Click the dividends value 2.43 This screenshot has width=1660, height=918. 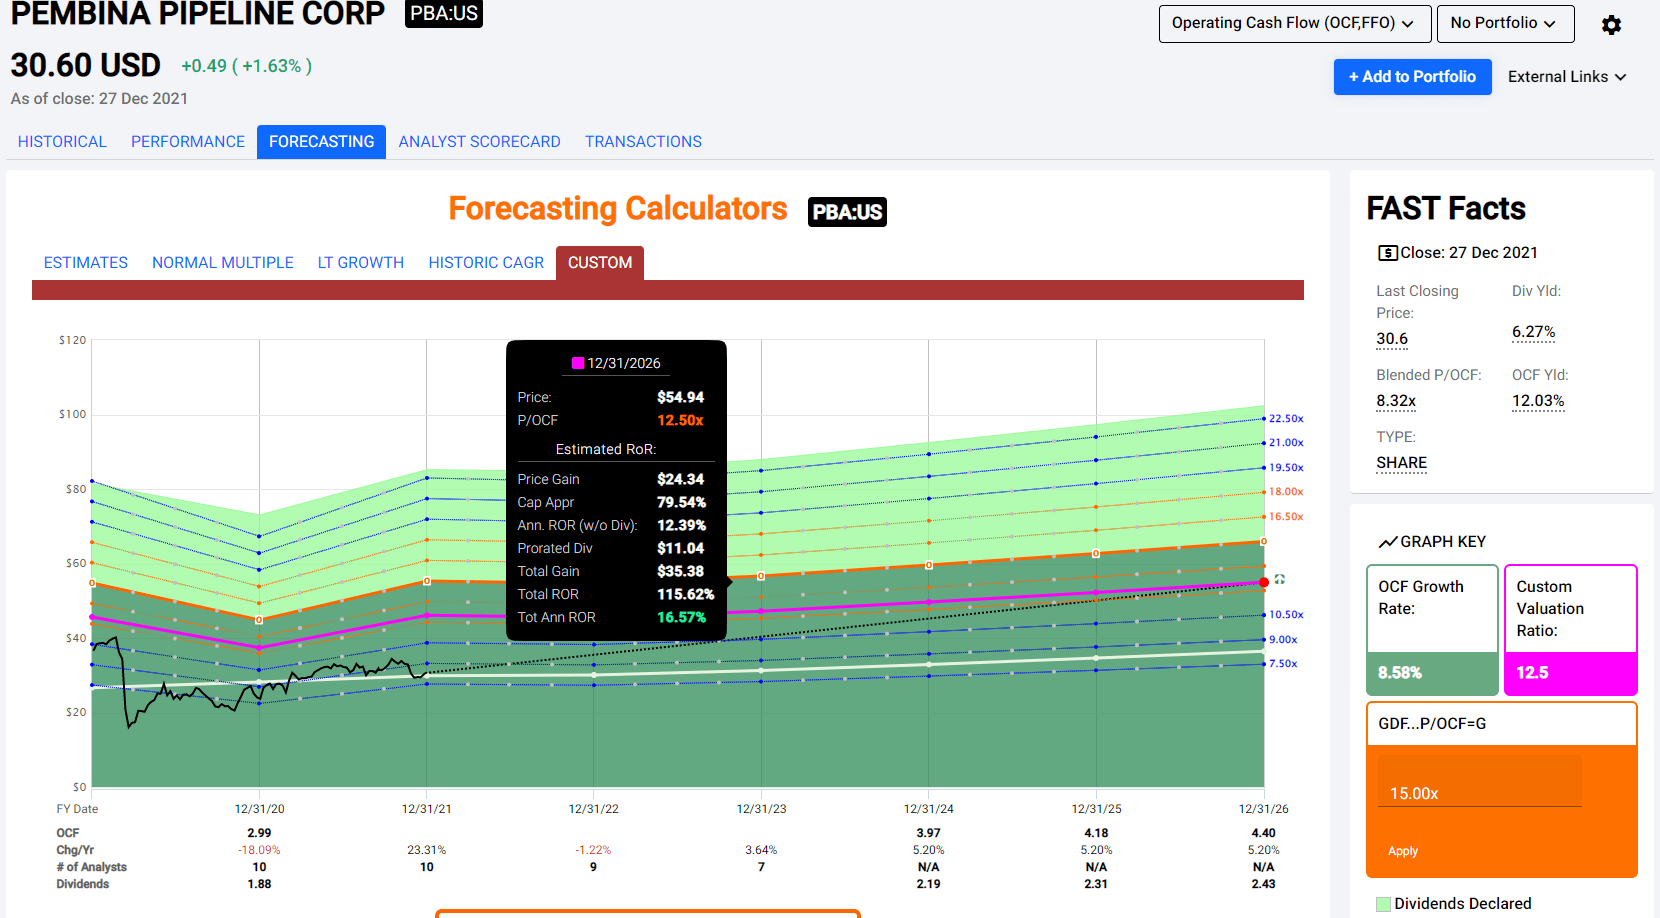pyautogui.click(x=1264, y=884)
